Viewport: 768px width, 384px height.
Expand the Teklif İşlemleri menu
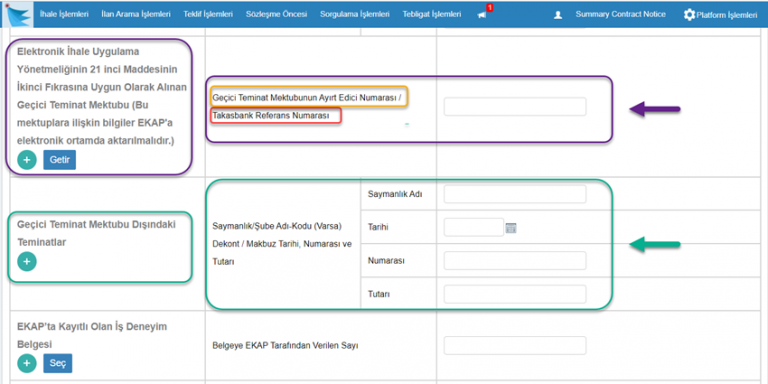tap(208, 15)
